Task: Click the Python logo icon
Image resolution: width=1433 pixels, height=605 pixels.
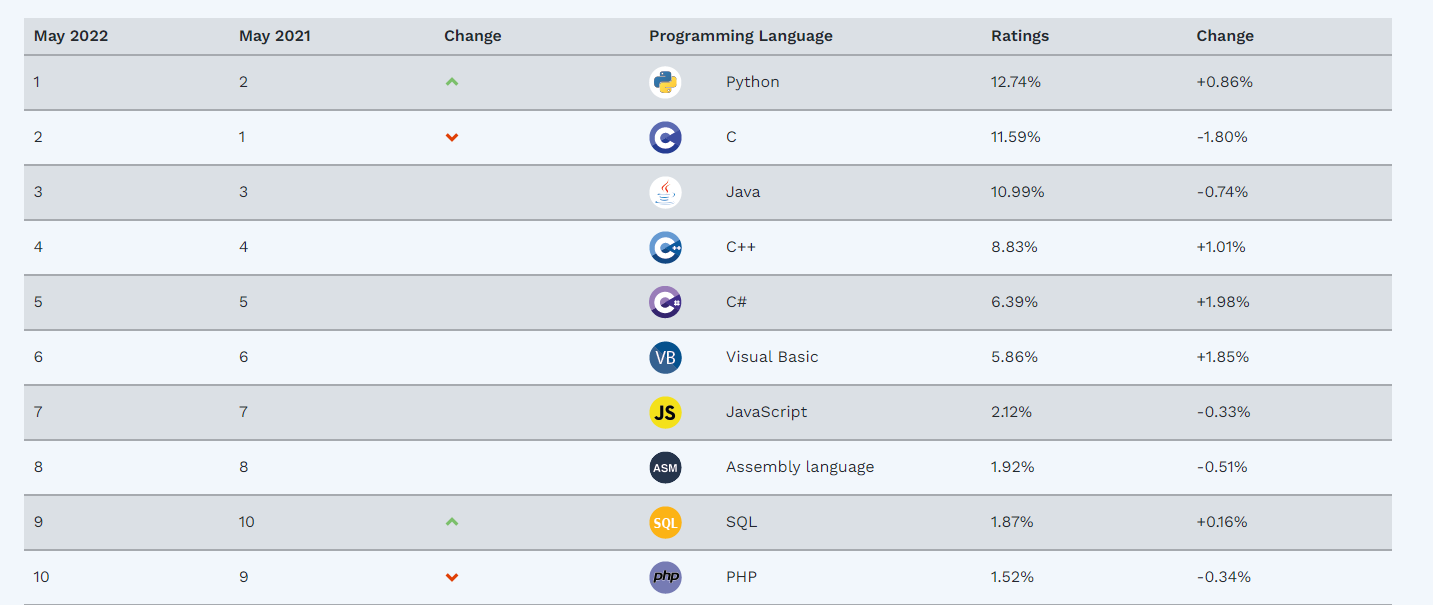Action: pyautogui.click(x=665, y=82)
